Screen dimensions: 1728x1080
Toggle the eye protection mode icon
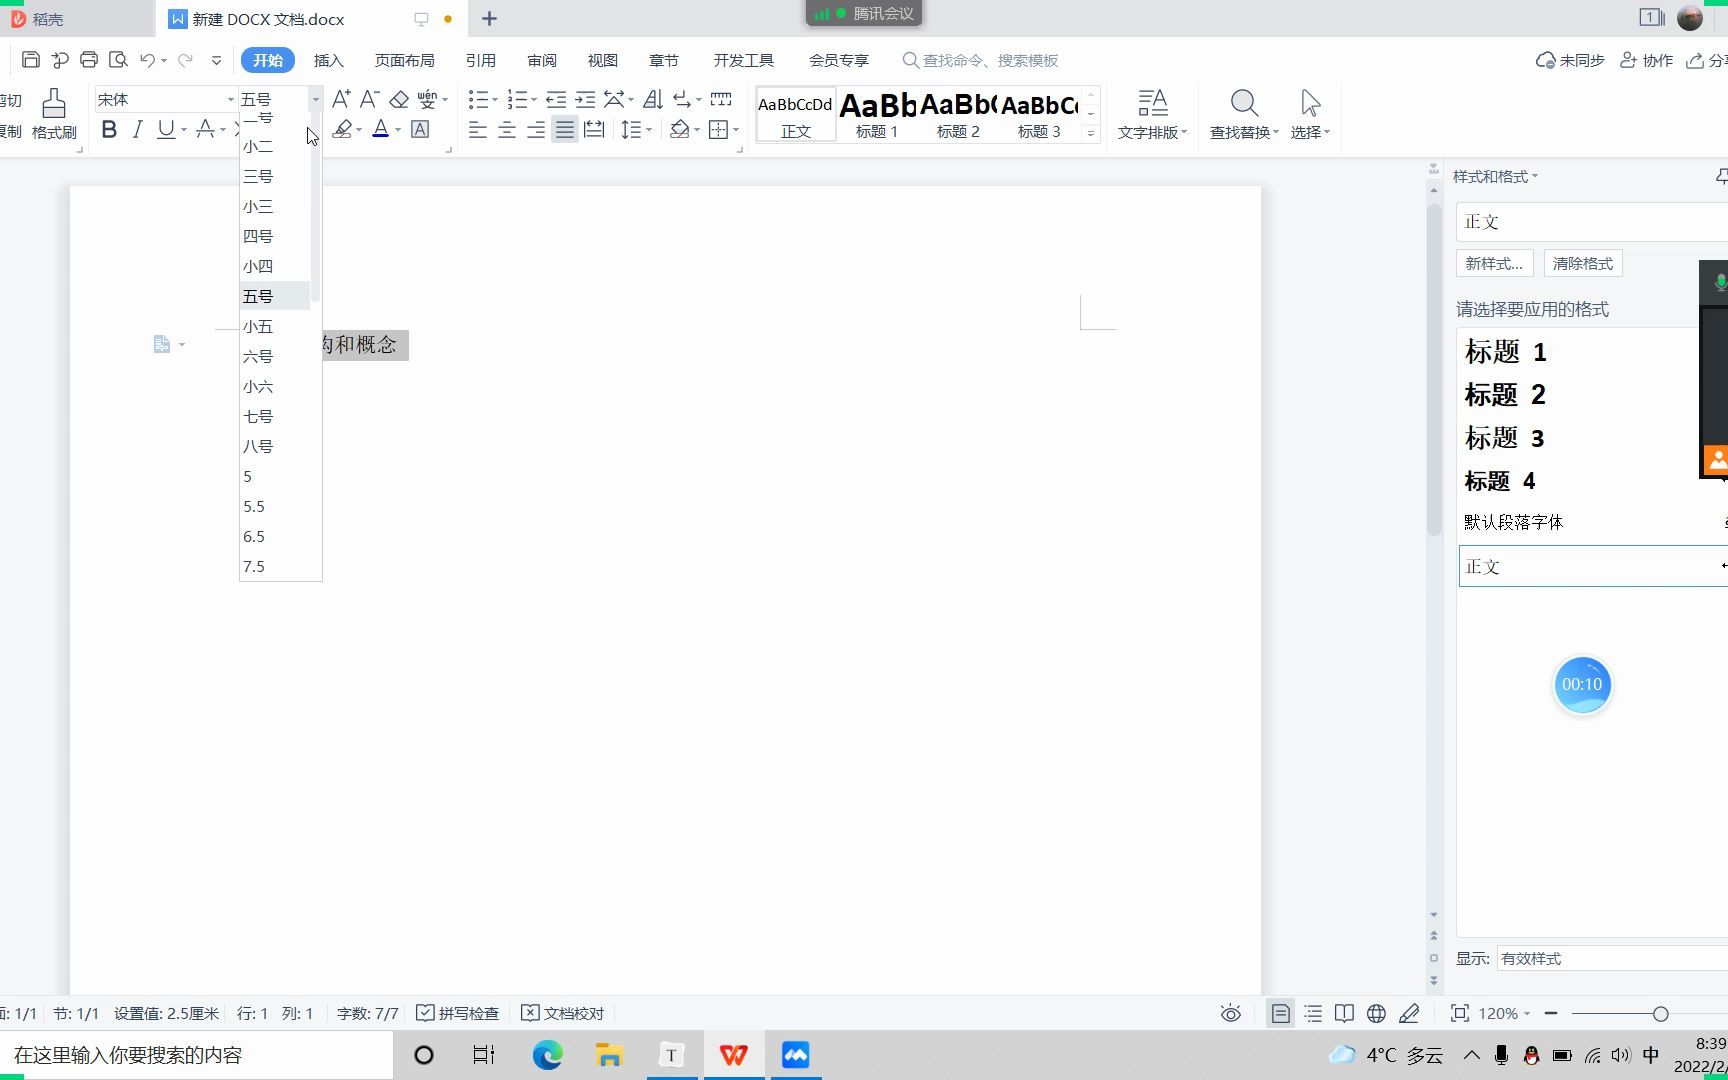pos(1231,1013)
